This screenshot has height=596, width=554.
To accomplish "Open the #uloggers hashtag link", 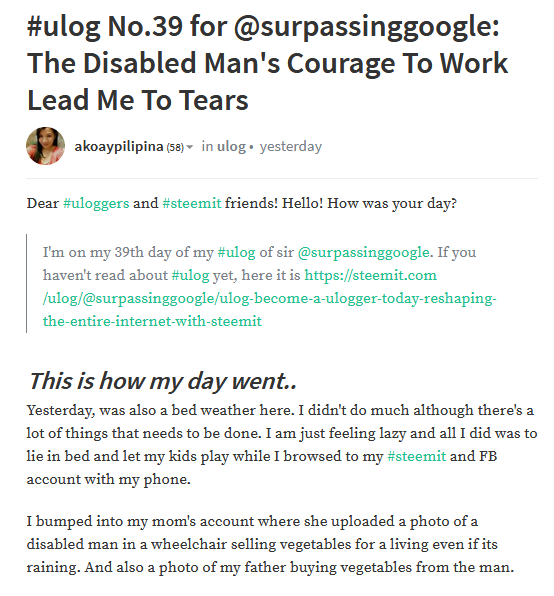I will (96, 203).
